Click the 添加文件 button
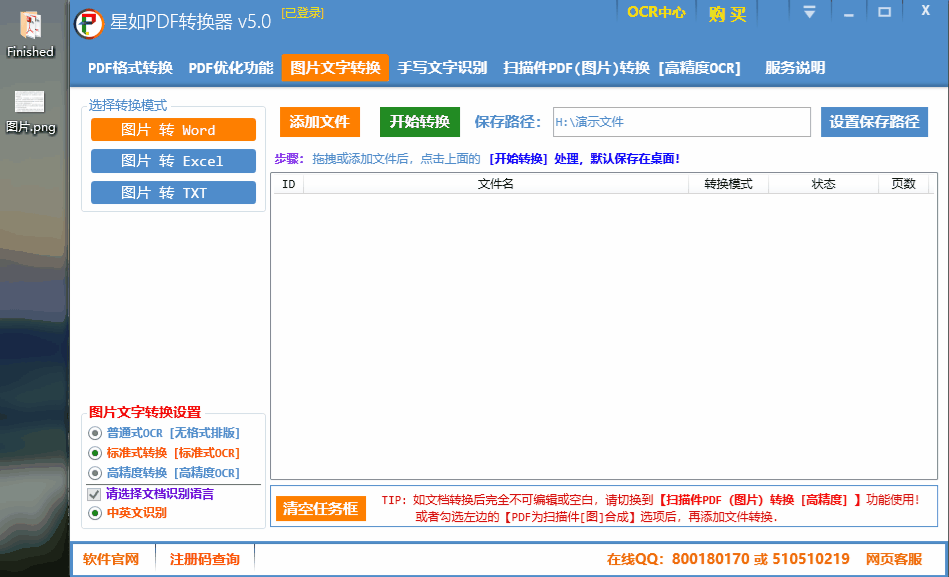Screen dimensions: 949x577 (320, 122)
